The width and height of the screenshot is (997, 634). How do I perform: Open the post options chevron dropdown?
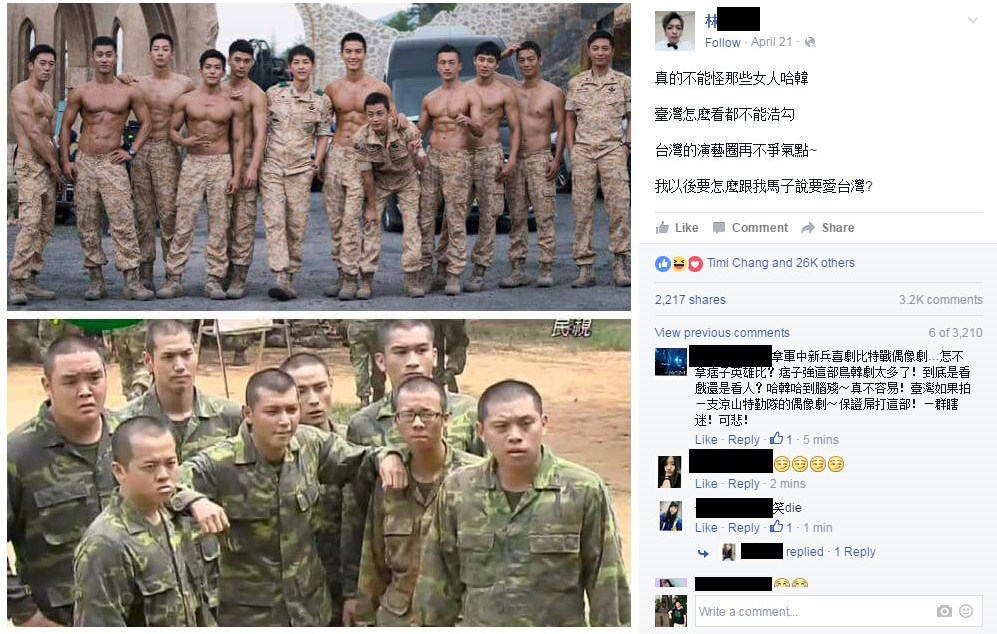[x=972, y=20]
